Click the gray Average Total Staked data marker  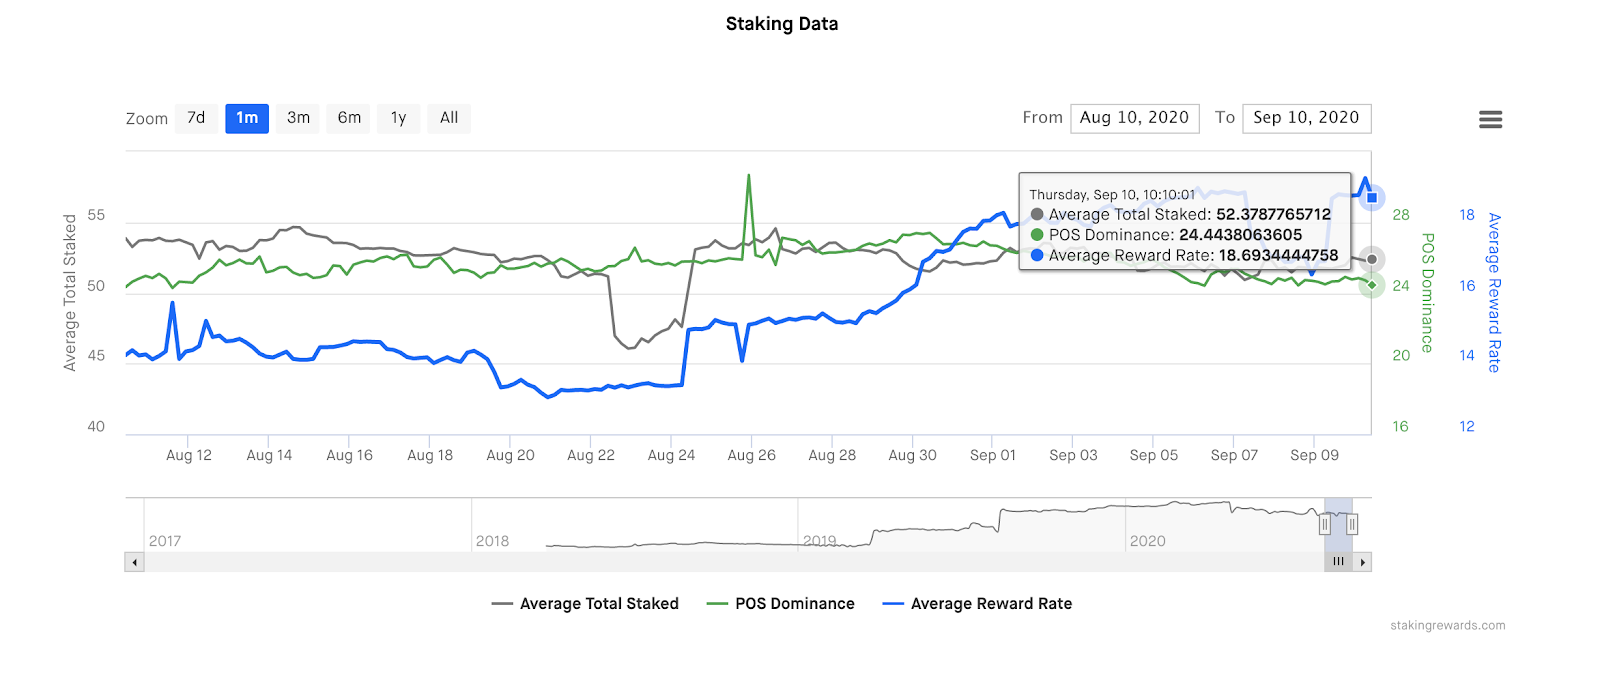[x=1372, y=259]
